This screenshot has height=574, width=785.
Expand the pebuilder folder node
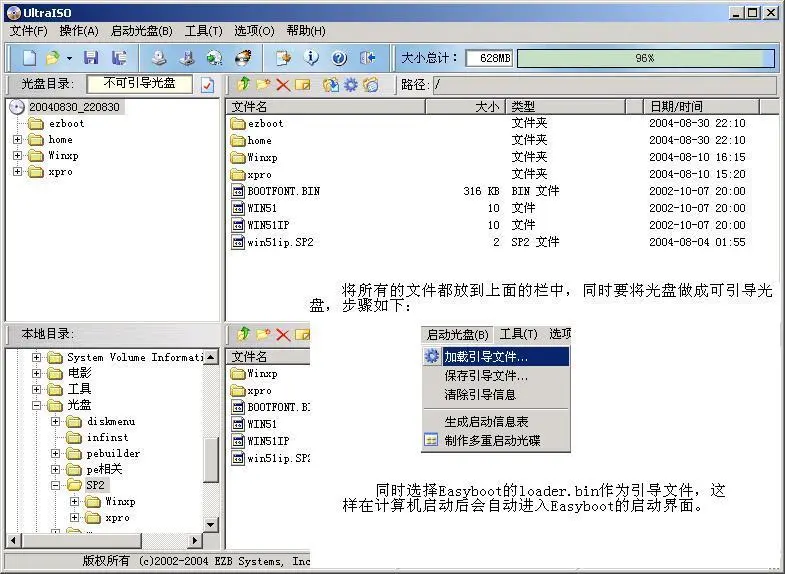[x=55, y=453]
